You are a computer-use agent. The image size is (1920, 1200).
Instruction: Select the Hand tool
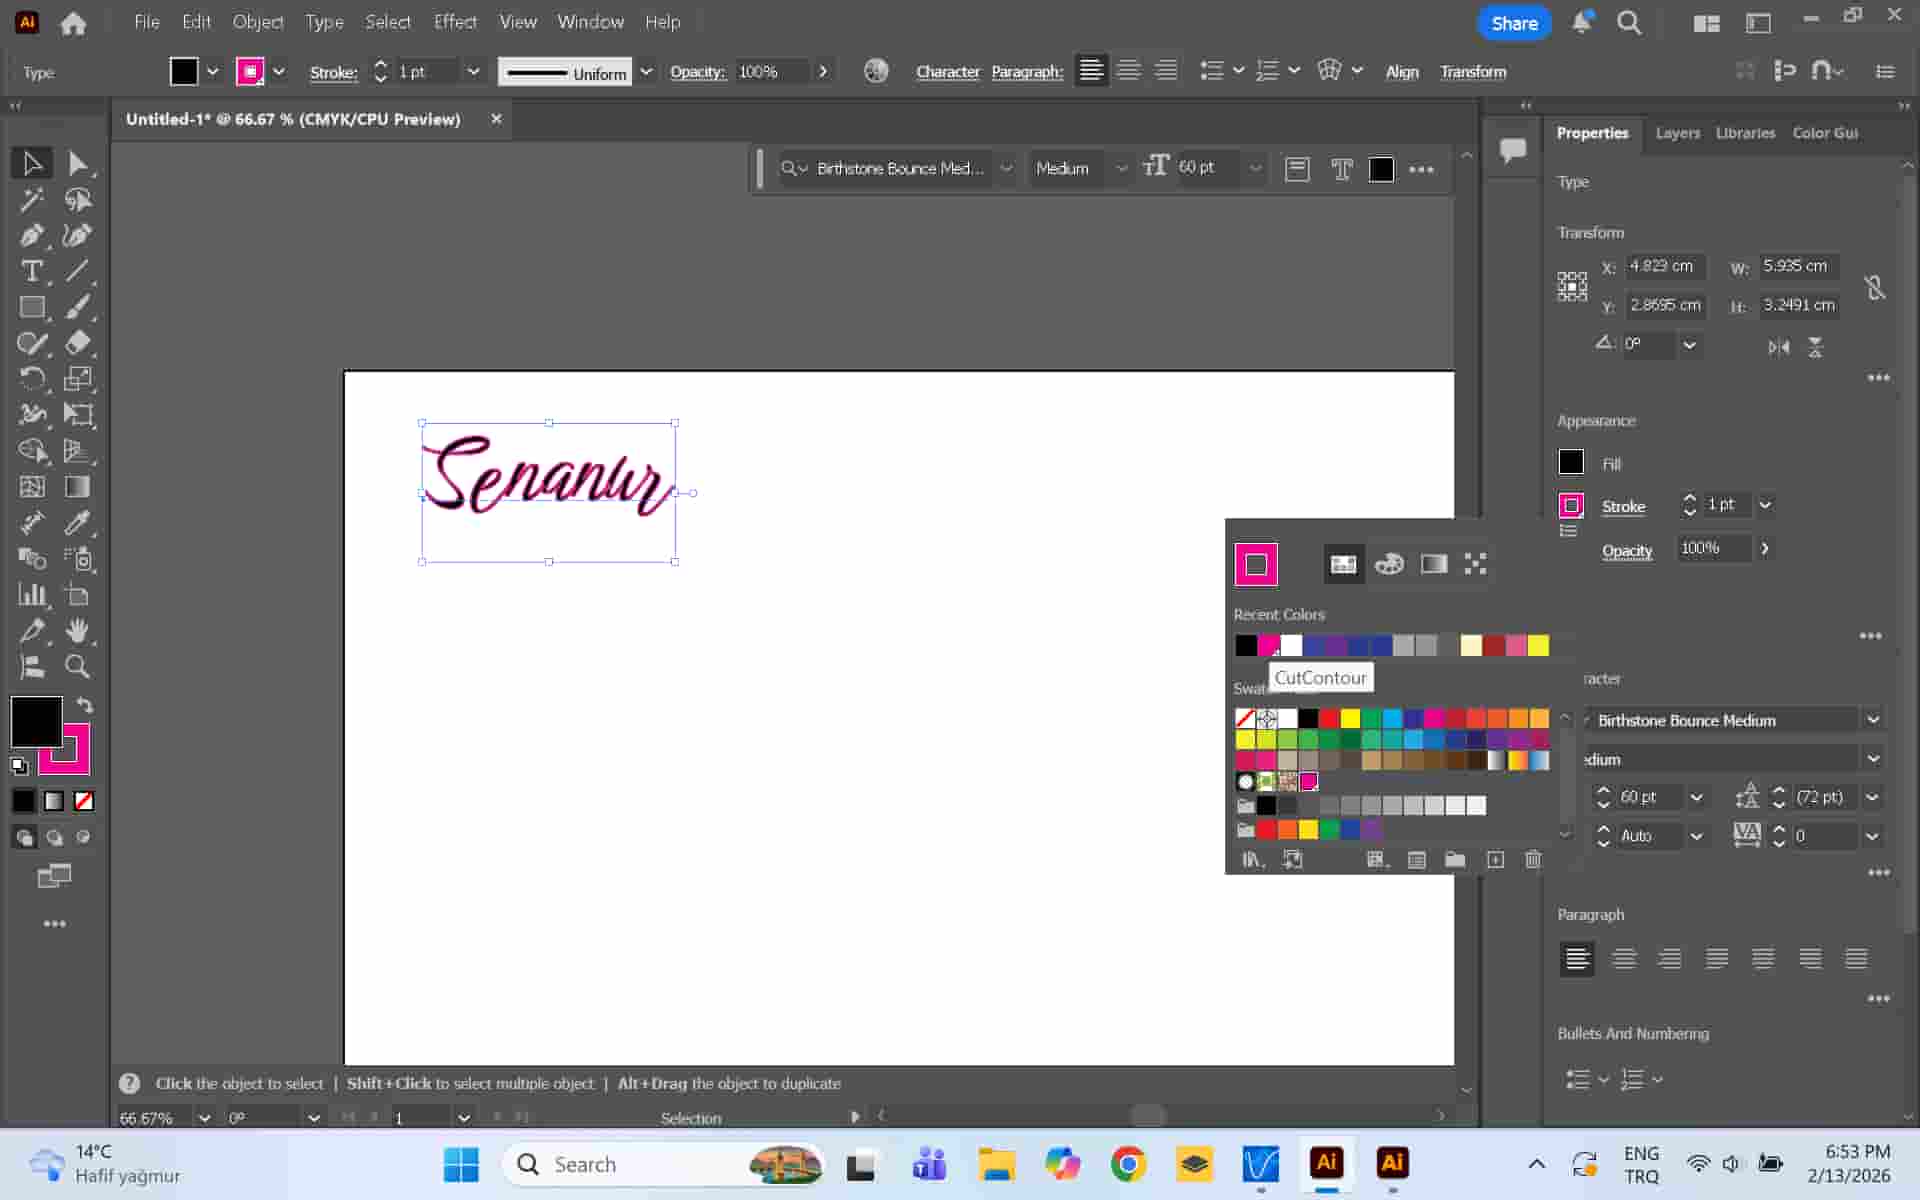click(x=78, y=631)
